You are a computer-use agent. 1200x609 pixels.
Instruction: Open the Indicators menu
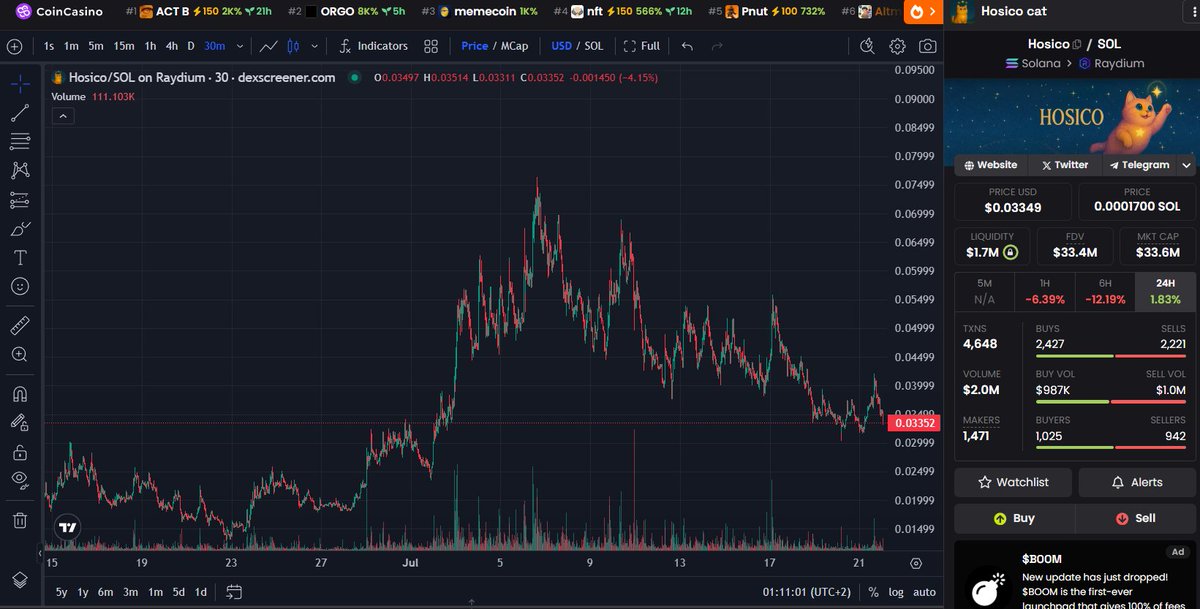[x=374, y=46]
